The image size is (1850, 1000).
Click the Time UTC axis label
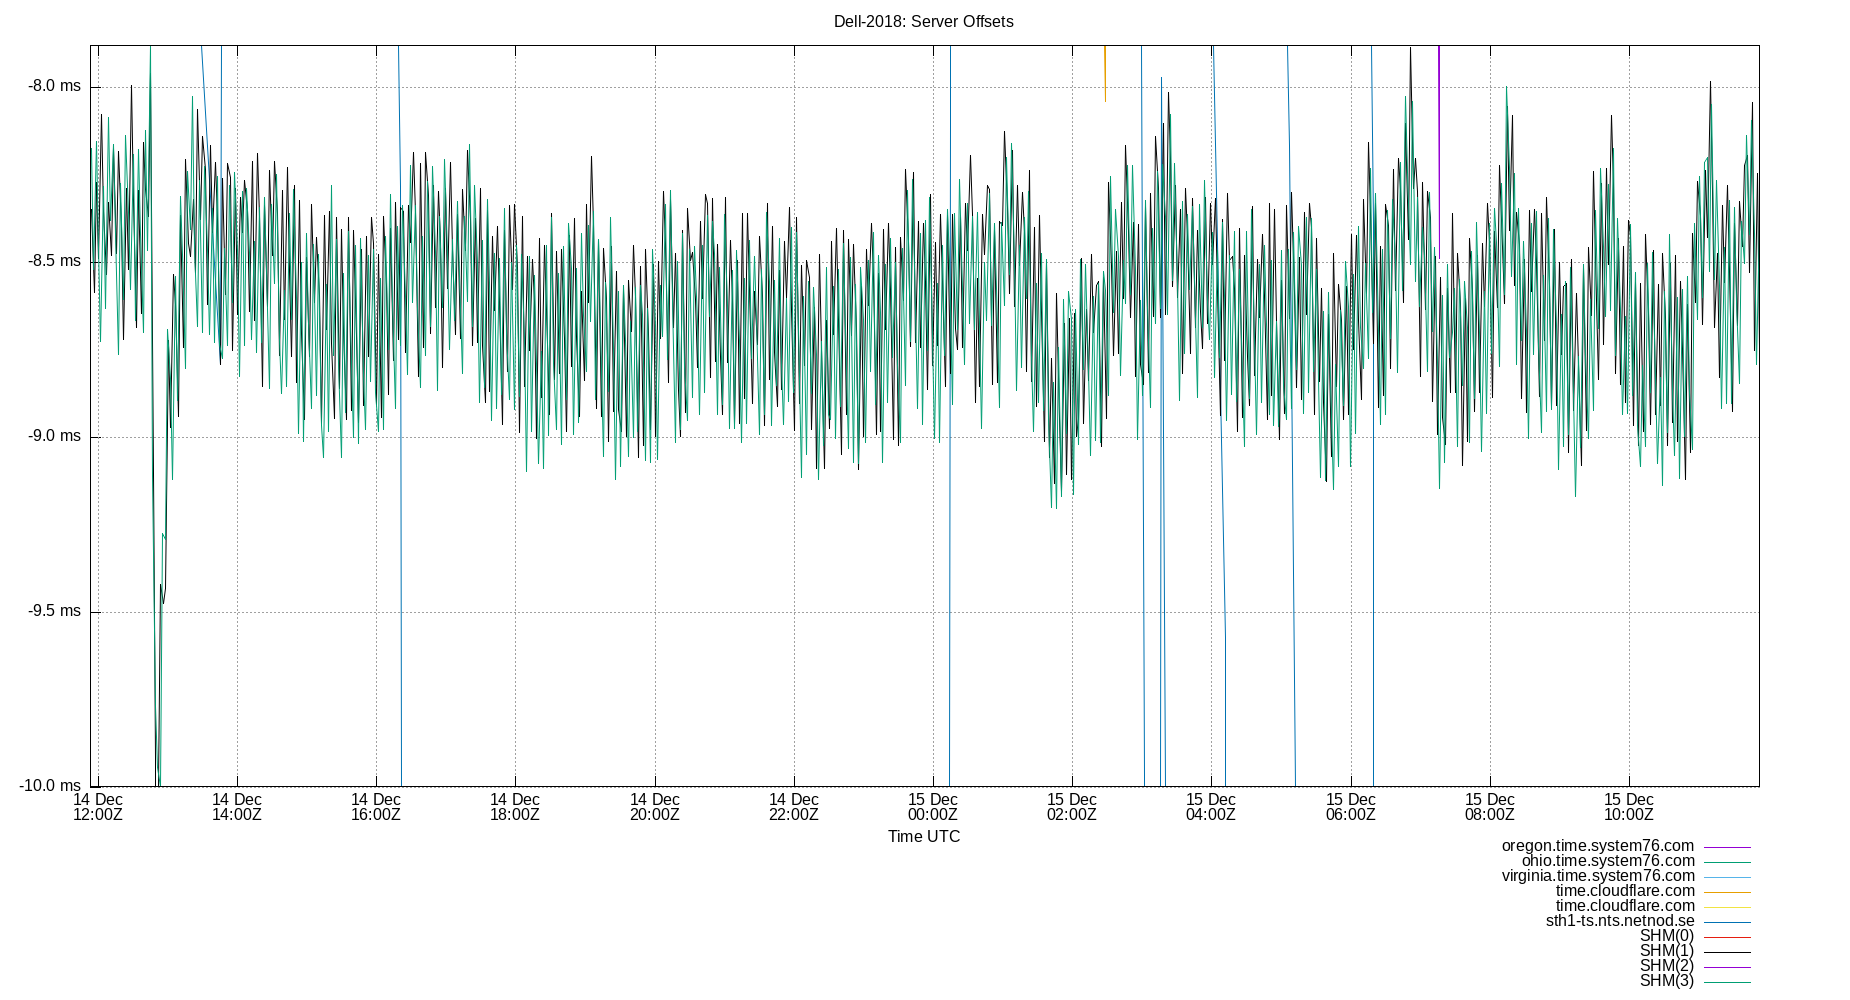(922, 837)
